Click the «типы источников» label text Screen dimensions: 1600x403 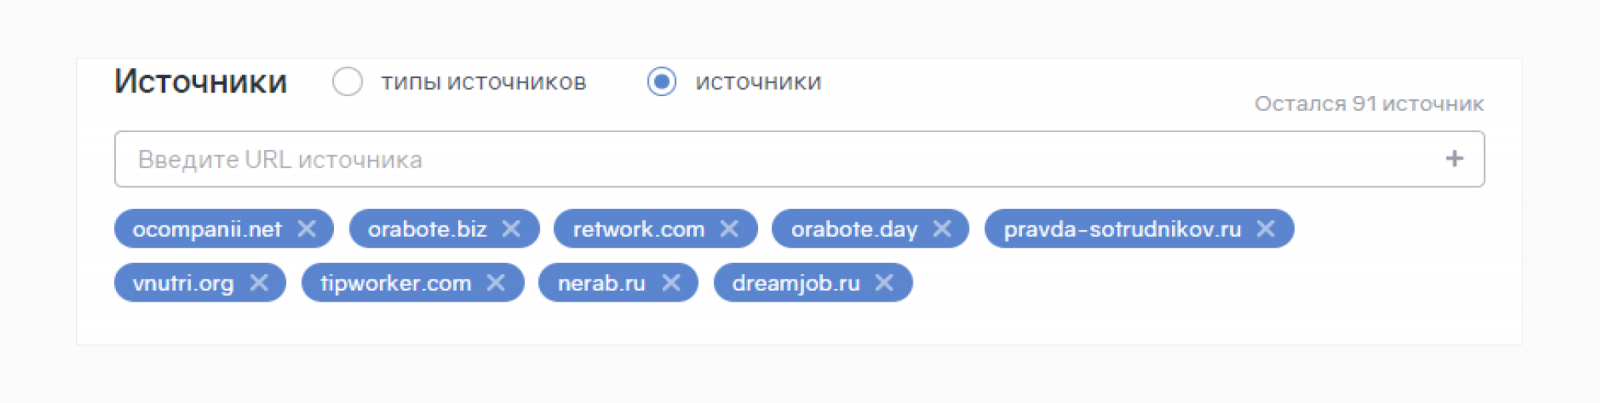click(483, 82)
